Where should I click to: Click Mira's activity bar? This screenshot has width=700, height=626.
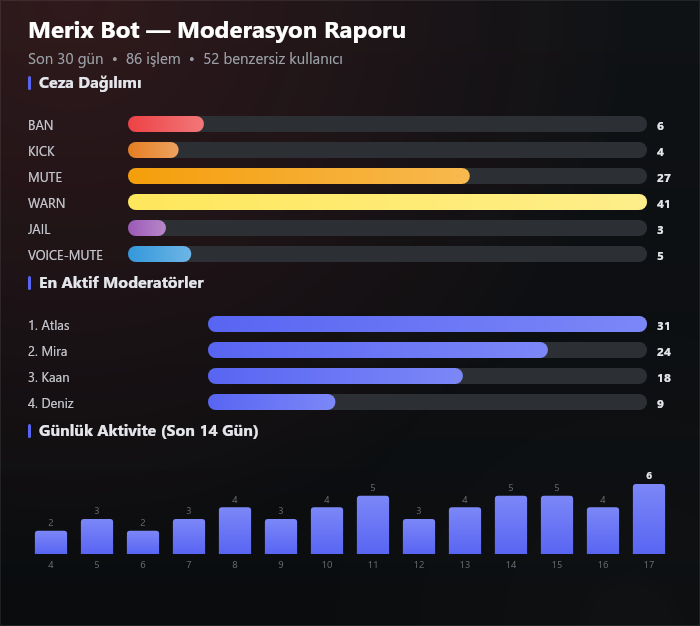[x=378, y=350]
